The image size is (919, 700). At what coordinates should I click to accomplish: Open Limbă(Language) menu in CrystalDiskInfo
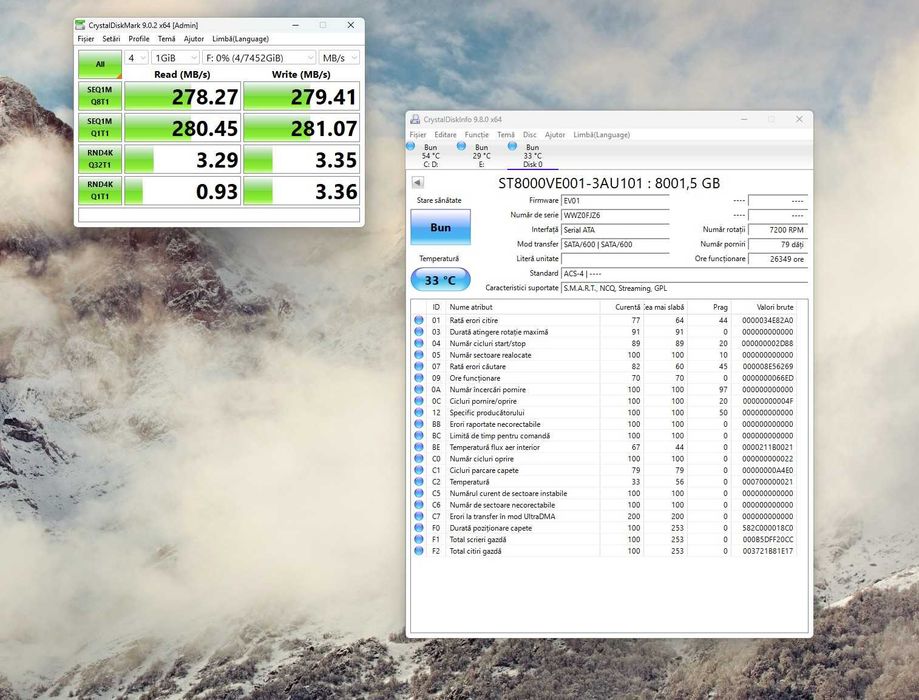coord(601,135)
